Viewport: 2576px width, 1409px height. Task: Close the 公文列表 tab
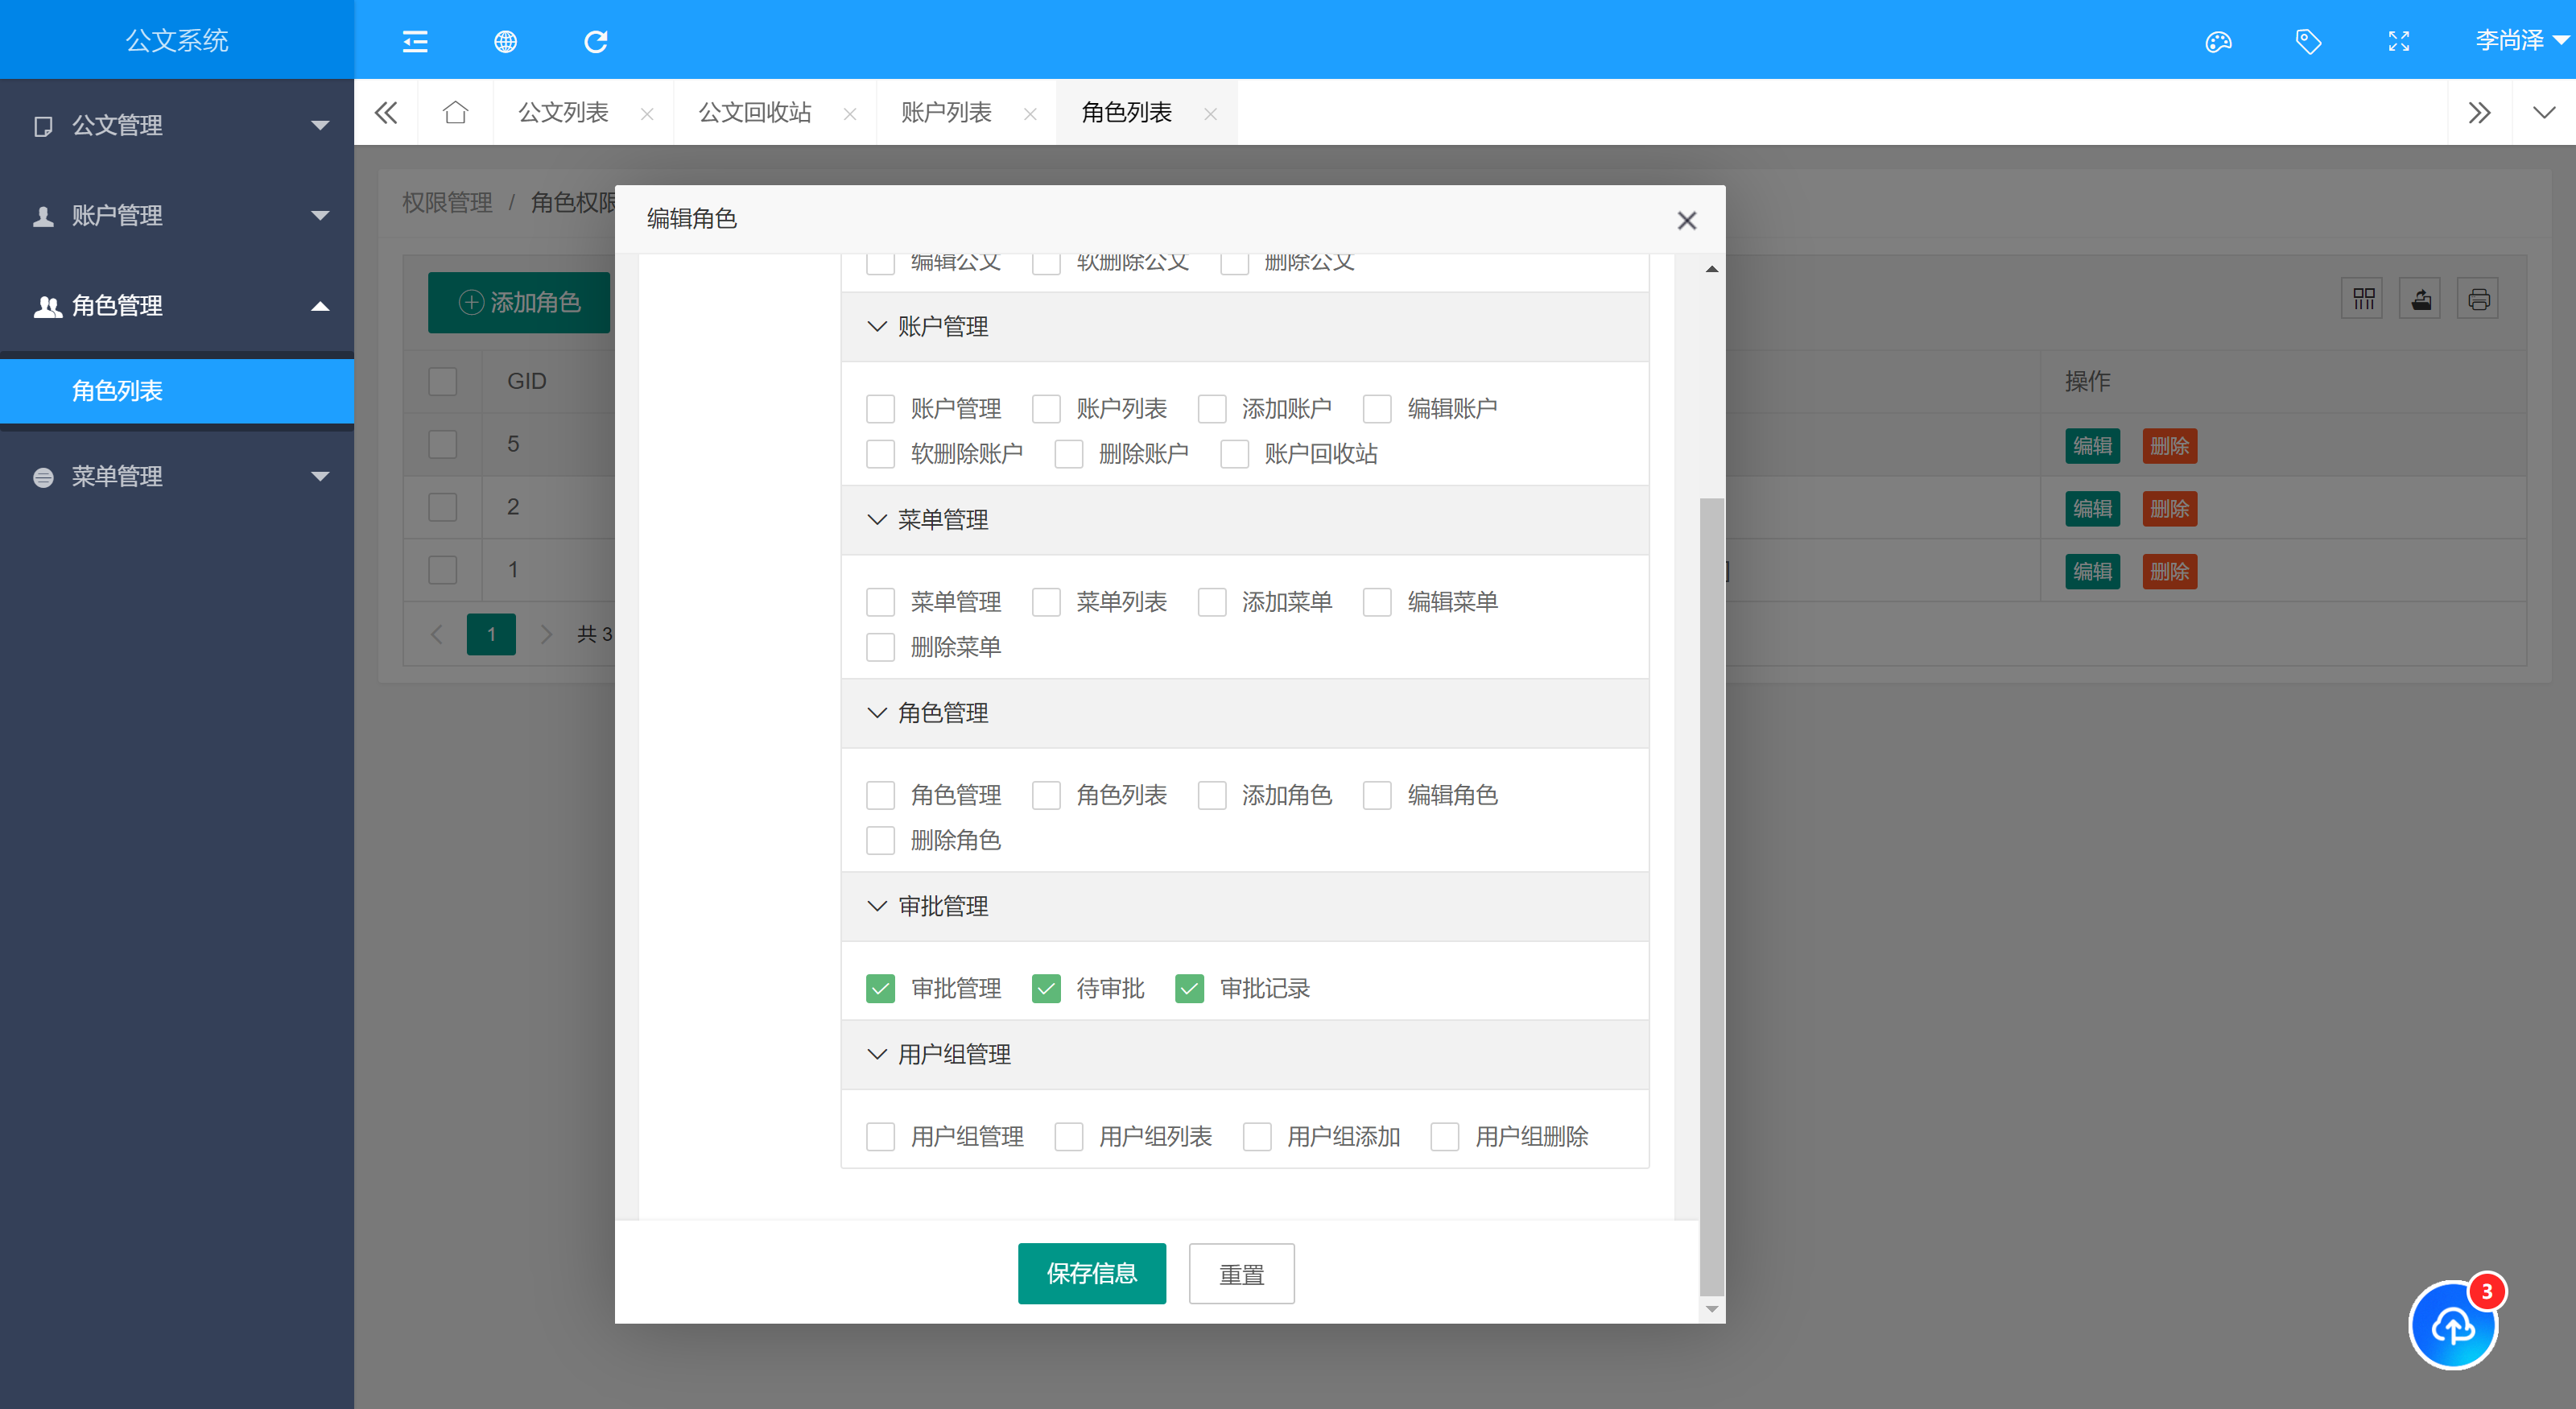[647, 114]
